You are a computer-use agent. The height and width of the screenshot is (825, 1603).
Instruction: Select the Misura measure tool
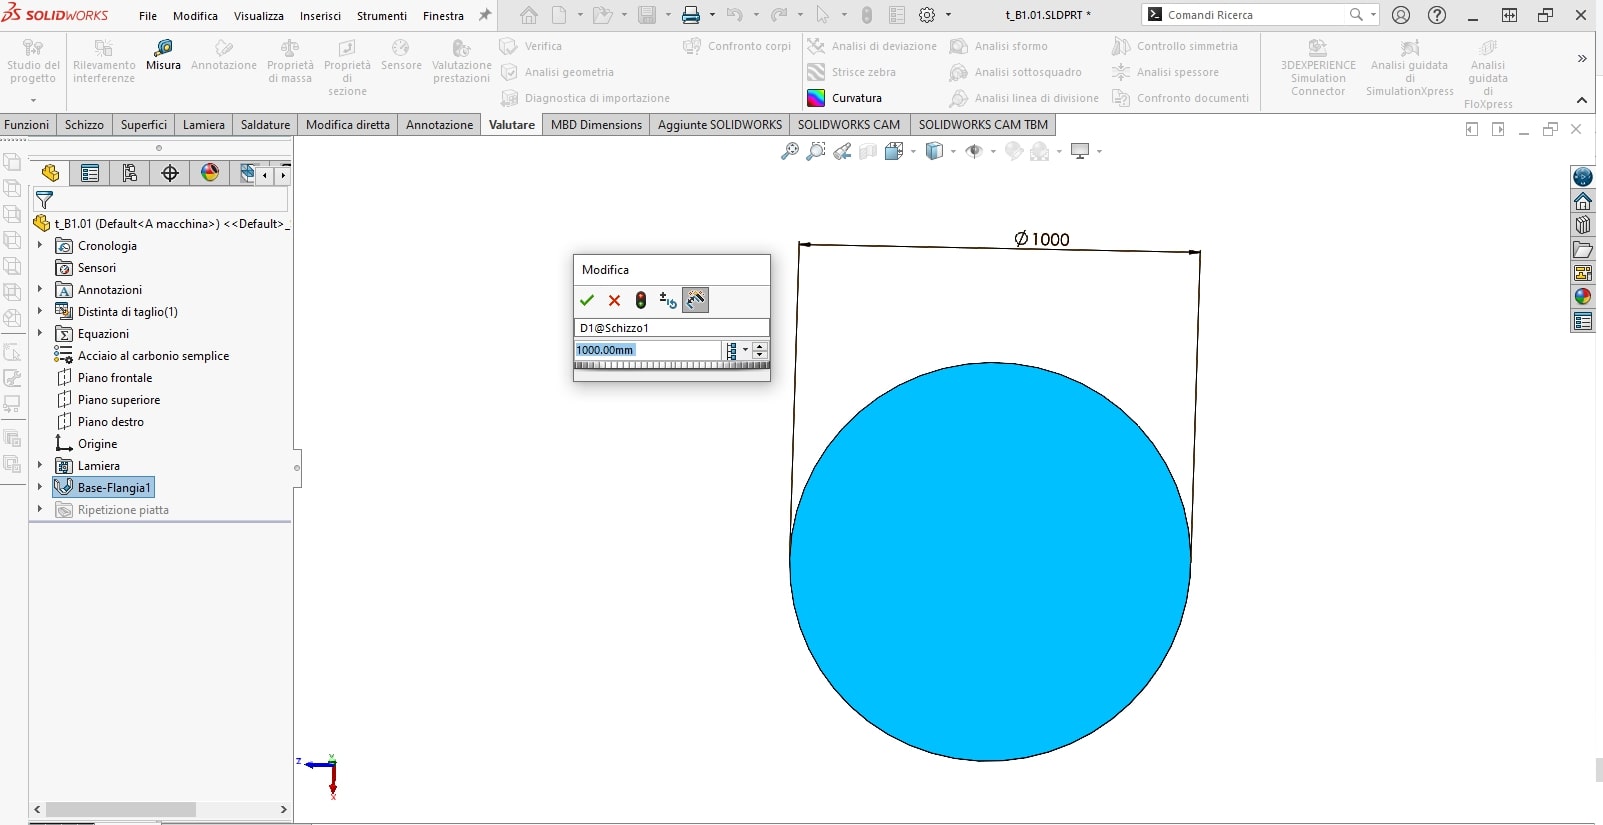pos(163,55)
